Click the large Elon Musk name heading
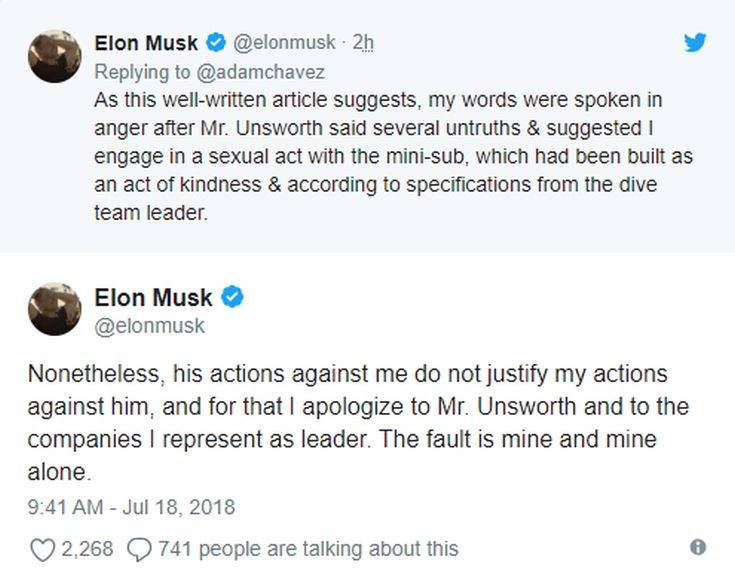 click(x=153, y=297)
